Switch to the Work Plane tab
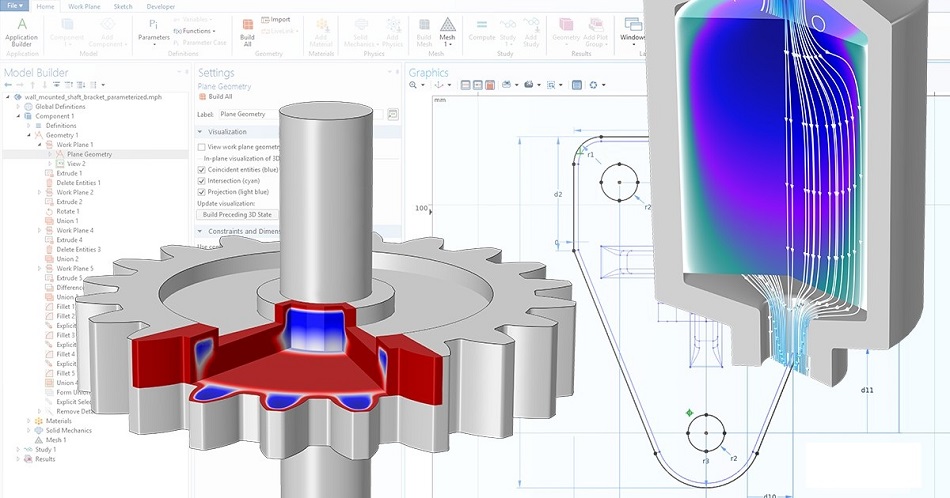 pos(84,7)
